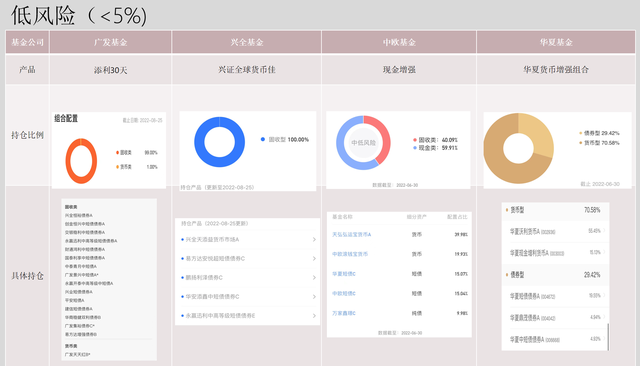Click the 添利30天 product cell

(110, 70)
